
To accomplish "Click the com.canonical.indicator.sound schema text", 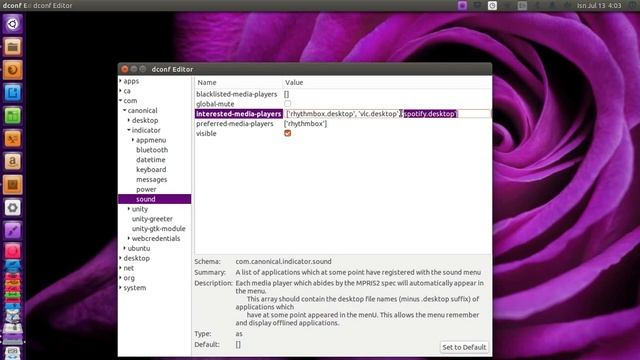I will tap(283, 261).
